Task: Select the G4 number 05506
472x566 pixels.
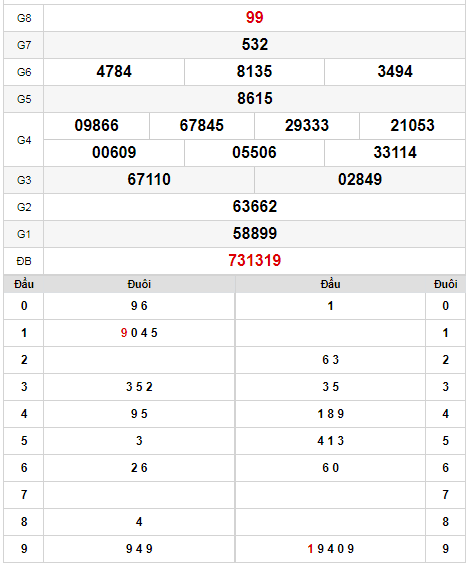Action: point(254,152)
